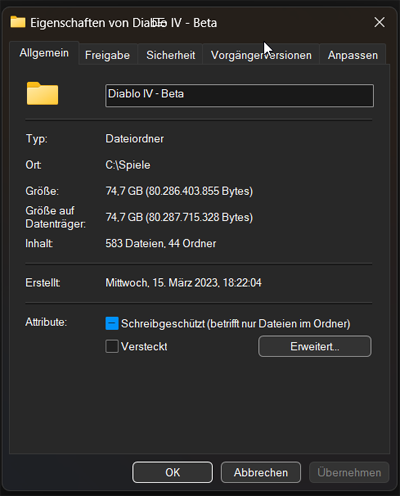Enable the Versteckt checkbox
Screen dimensions: 400x496
click(x=112, y=346)
